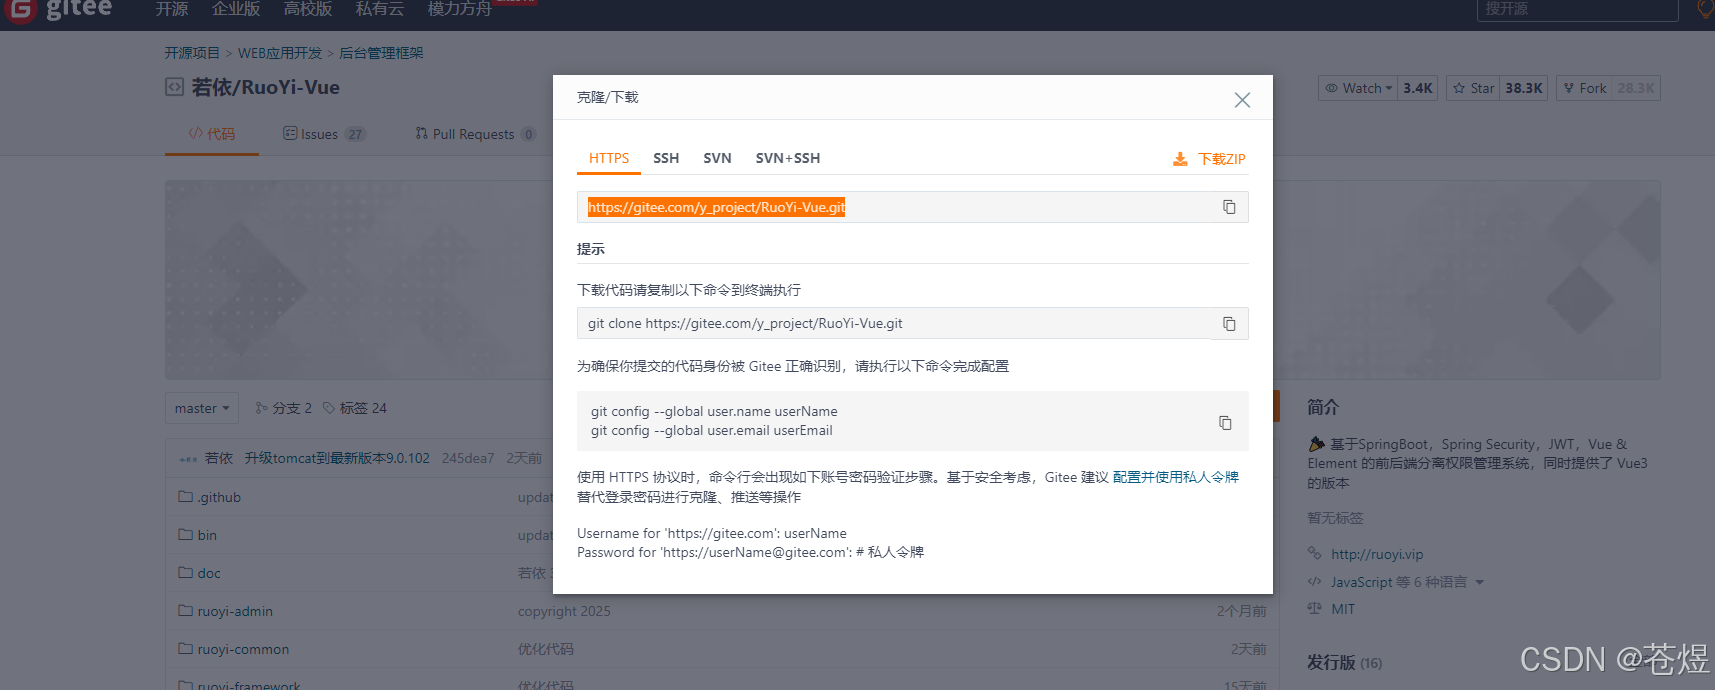Open 后台管理框架 breadcrumb link

[x=381, y=53]
